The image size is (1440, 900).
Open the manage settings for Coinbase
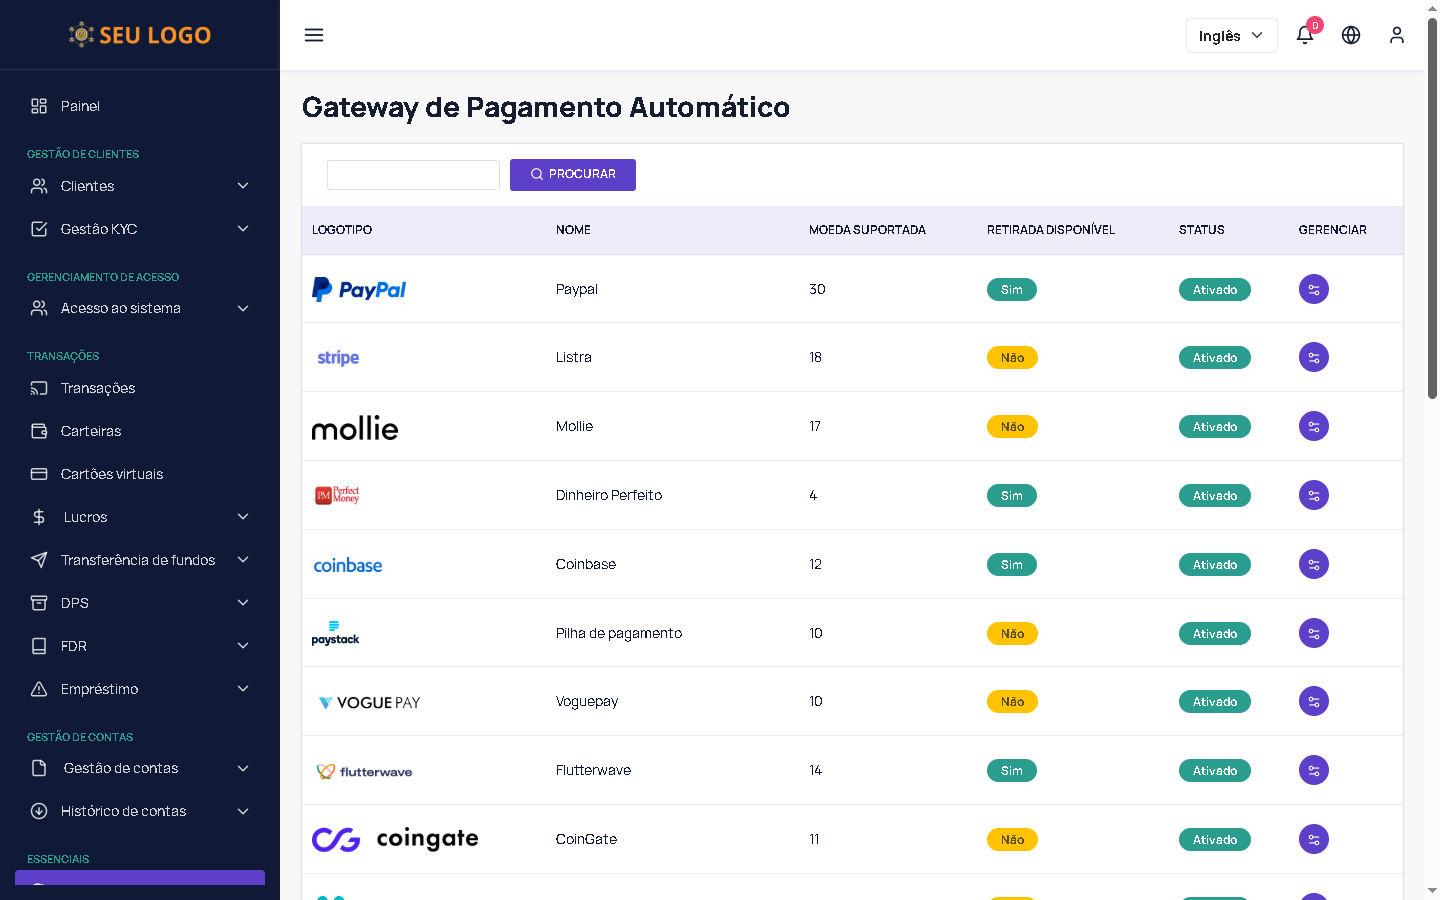(1313, 564)
